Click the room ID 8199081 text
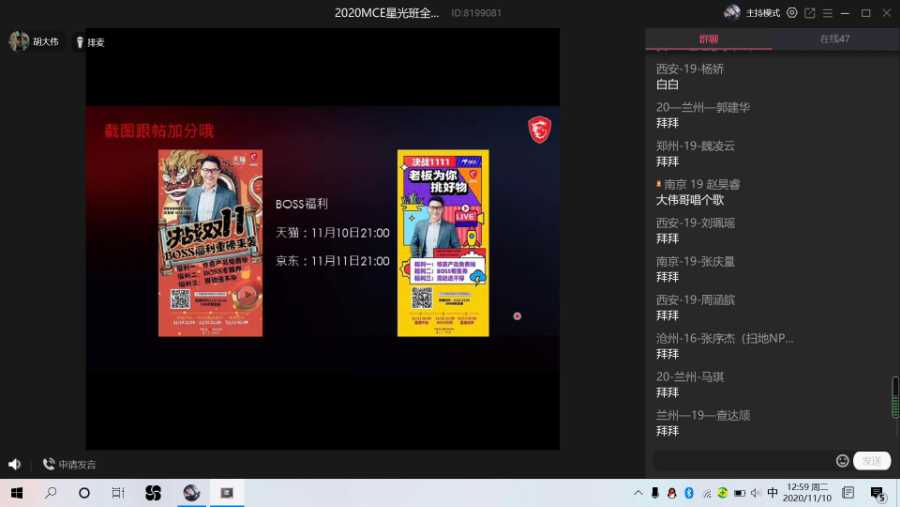Screen dimensions: 900x507 (476, 13)
